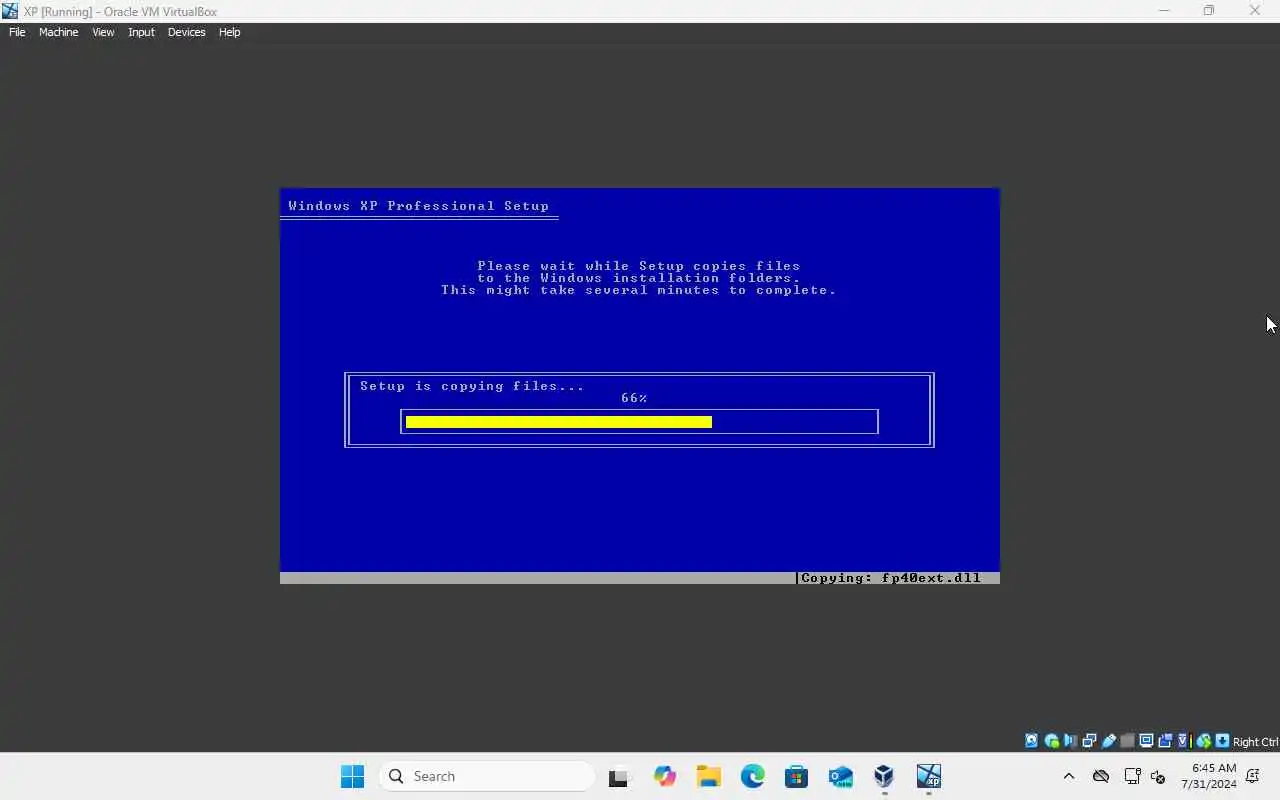Click the hard disk activity indicator icon
Viewport: 1280px width, 800px height.
pos(1031,741)
